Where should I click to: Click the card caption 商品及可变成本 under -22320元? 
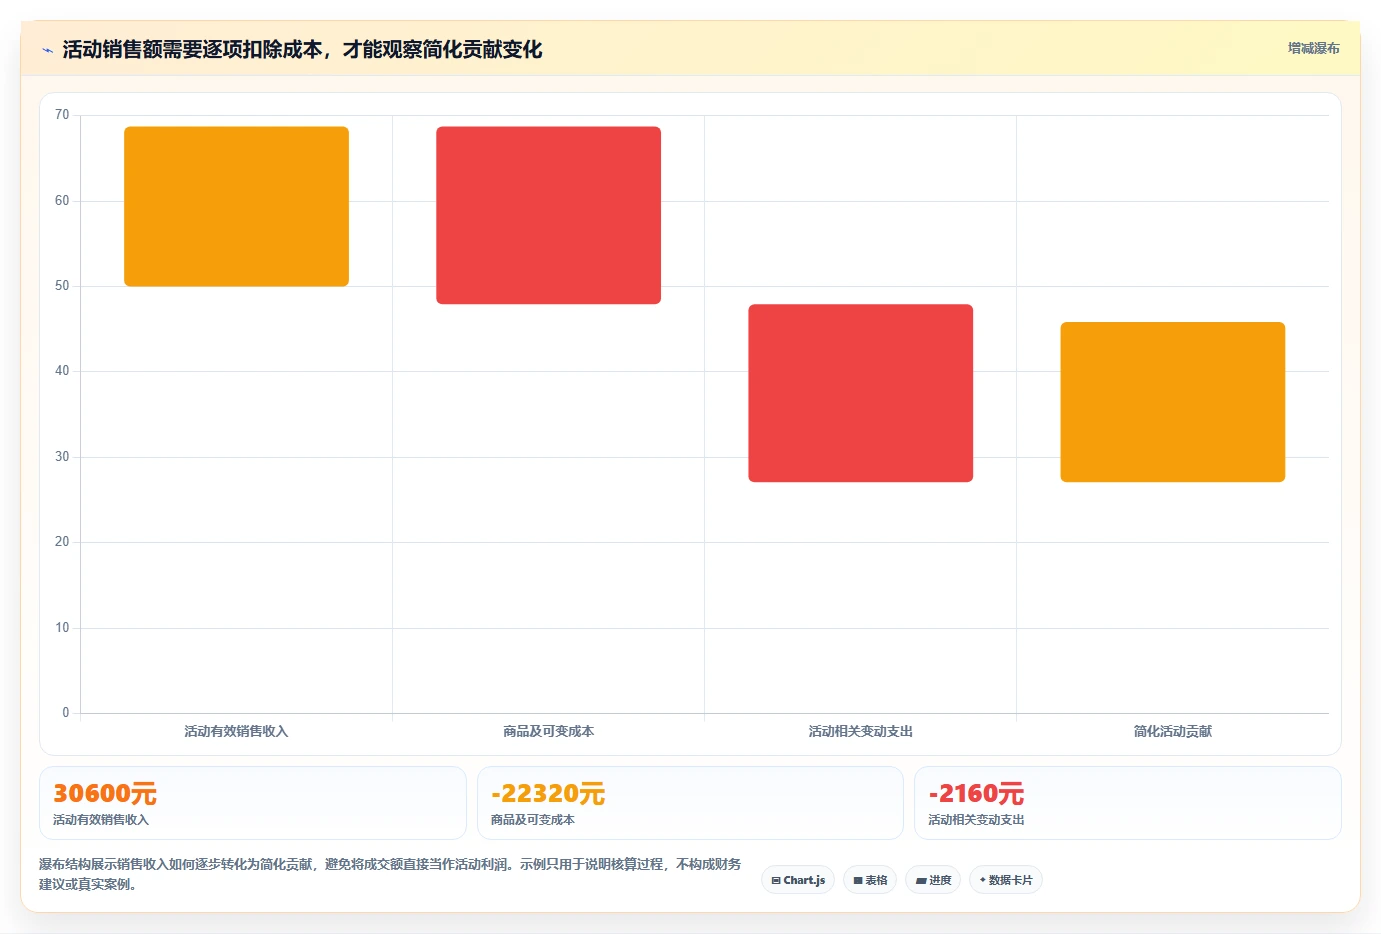point(533,820)
